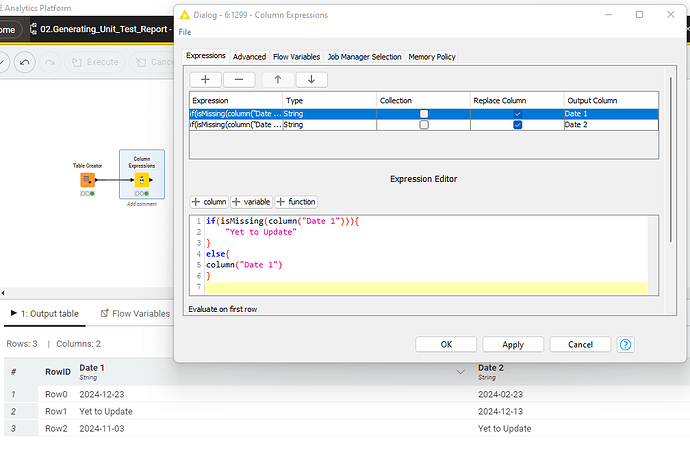This screenshot has width=690, height=450.
Task: Select the Date 1 output column cell
Action: pyautogui.click(x=611, y=114)
